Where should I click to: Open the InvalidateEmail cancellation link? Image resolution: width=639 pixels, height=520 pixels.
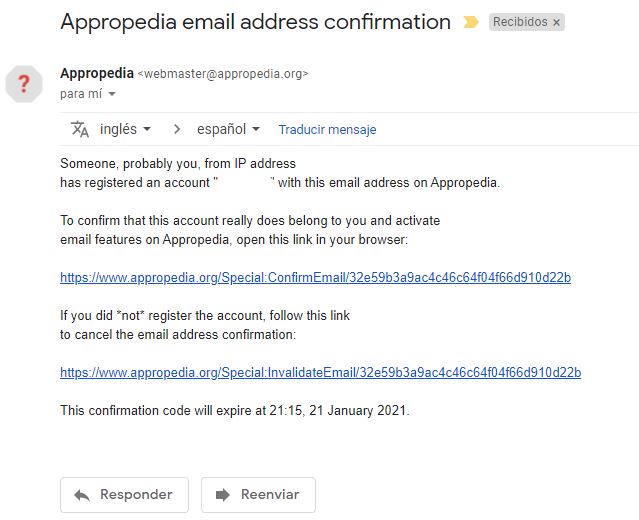coord(320,372)
